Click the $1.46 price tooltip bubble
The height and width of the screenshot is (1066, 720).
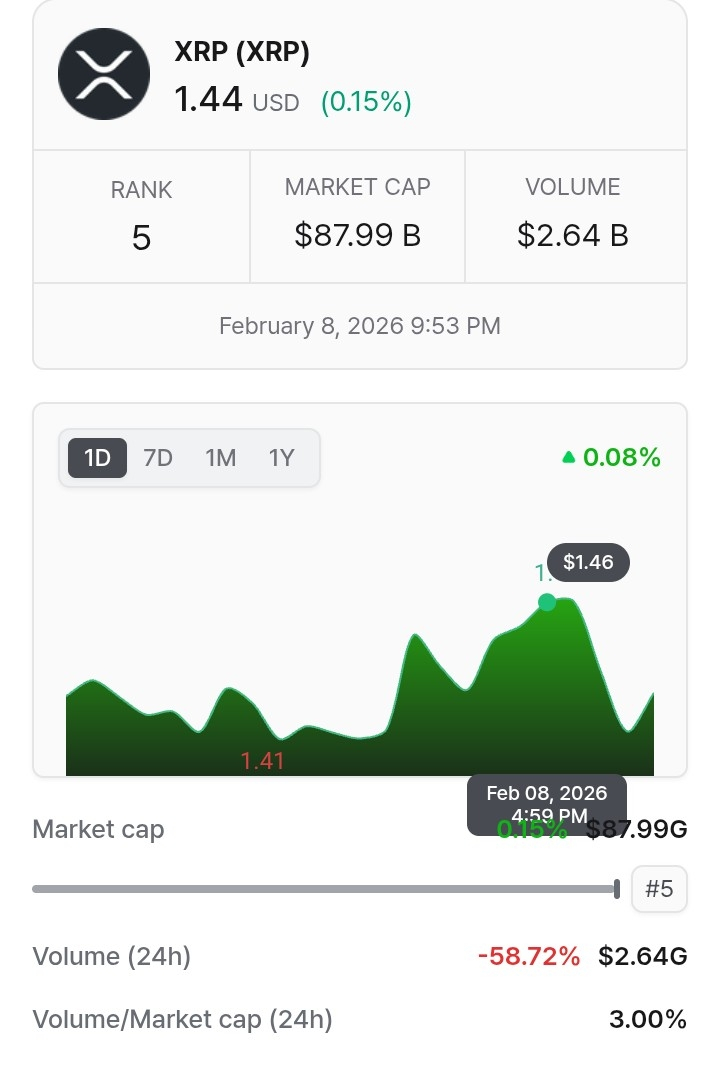tap(588, 562)
